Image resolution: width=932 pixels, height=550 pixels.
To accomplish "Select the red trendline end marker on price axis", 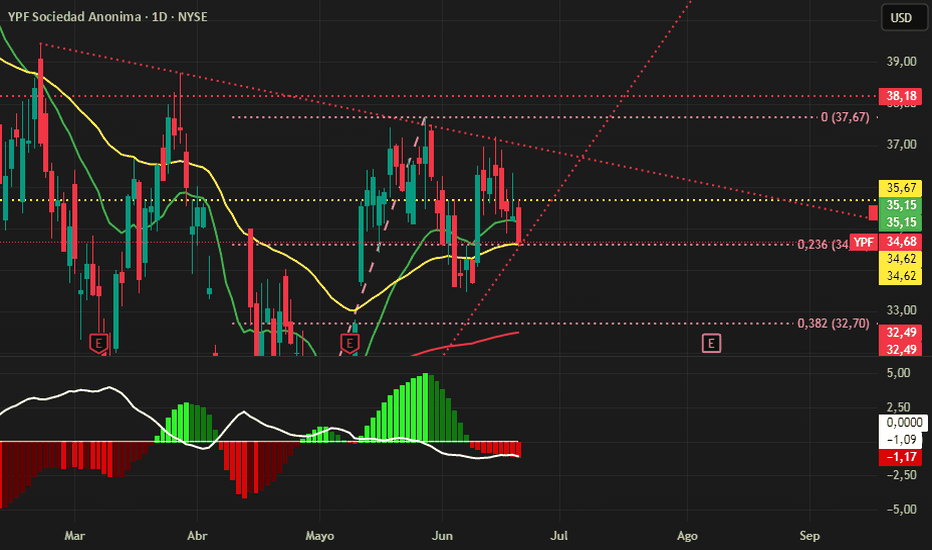I will click(873, 212).
